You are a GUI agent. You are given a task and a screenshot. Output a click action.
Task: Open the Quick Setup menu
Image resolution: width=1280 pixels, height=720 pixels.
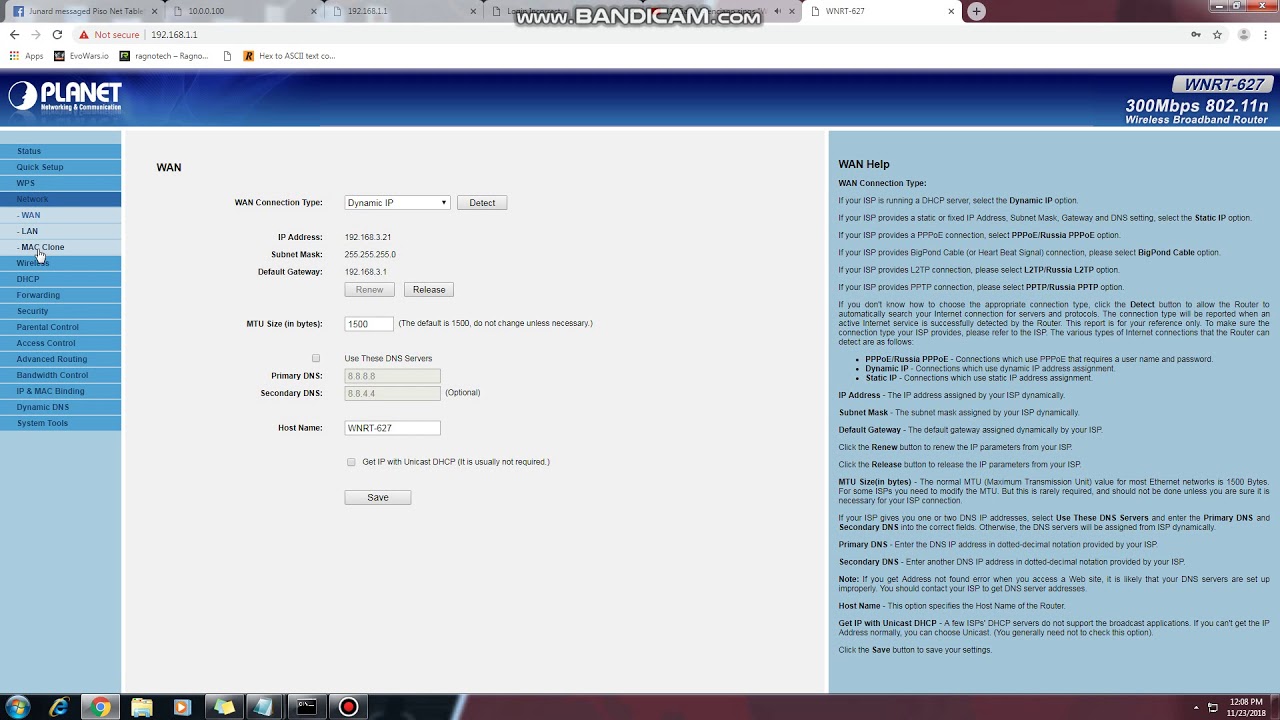click(x=60, y=167)
